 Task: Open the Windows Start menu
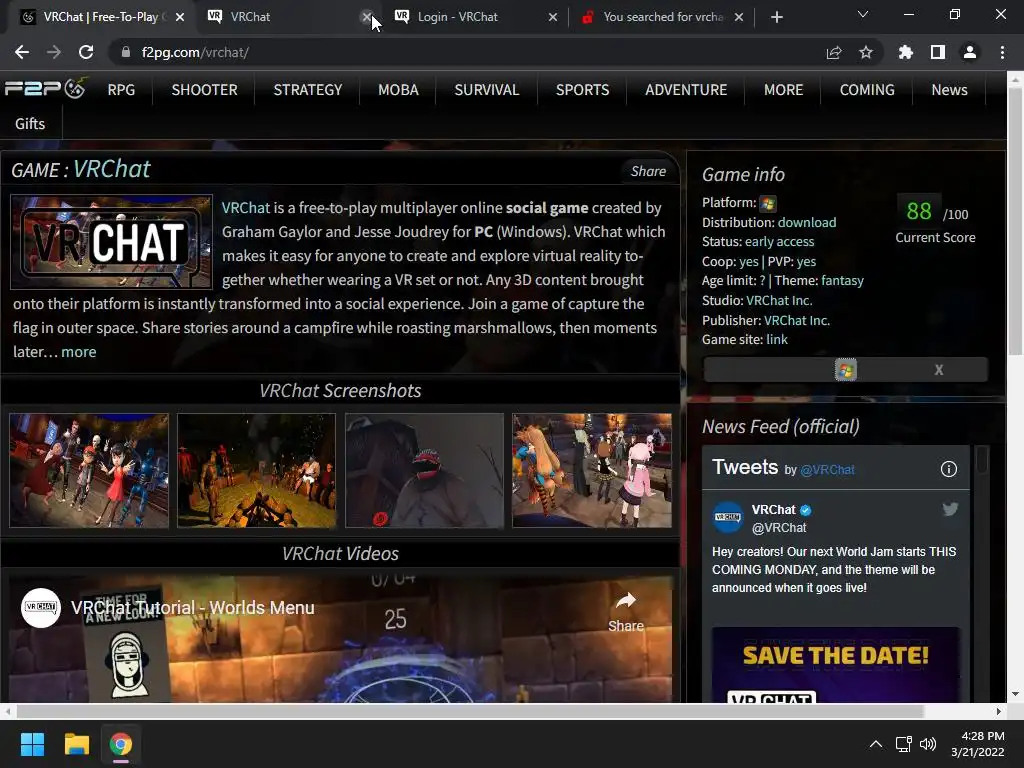(32, 744)
